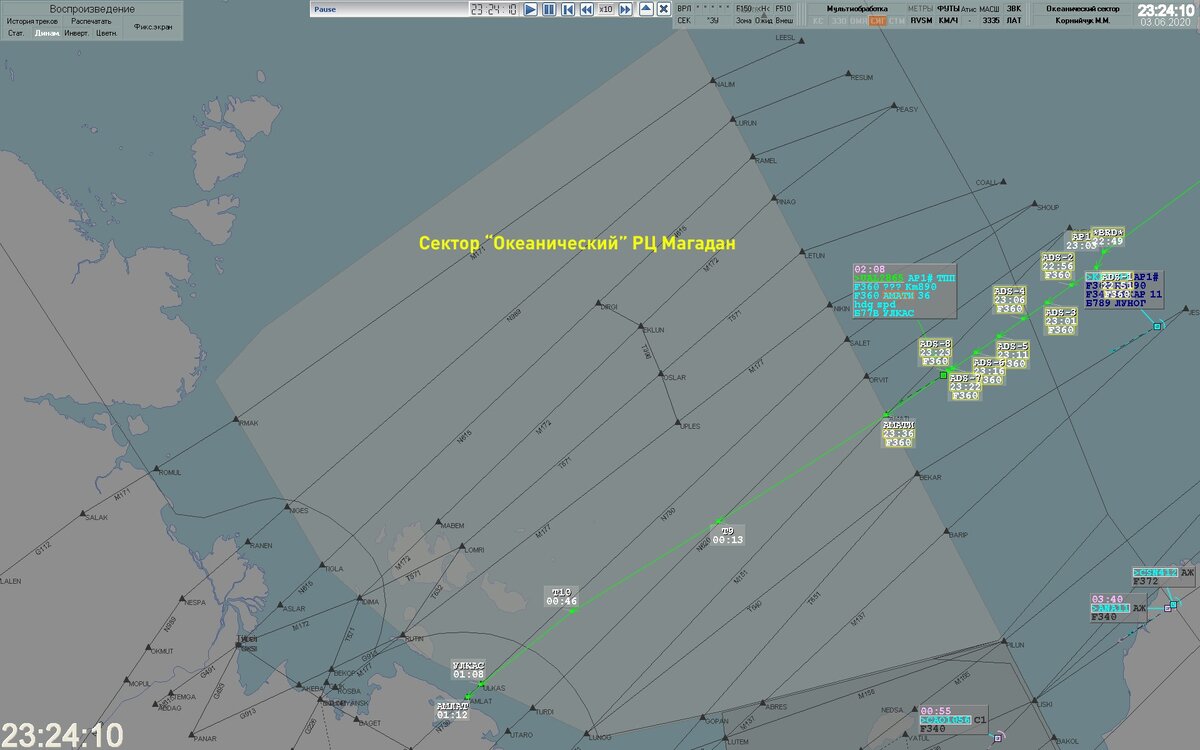
Task: Select the КМ/Ч speed unit
Action: 948,20
